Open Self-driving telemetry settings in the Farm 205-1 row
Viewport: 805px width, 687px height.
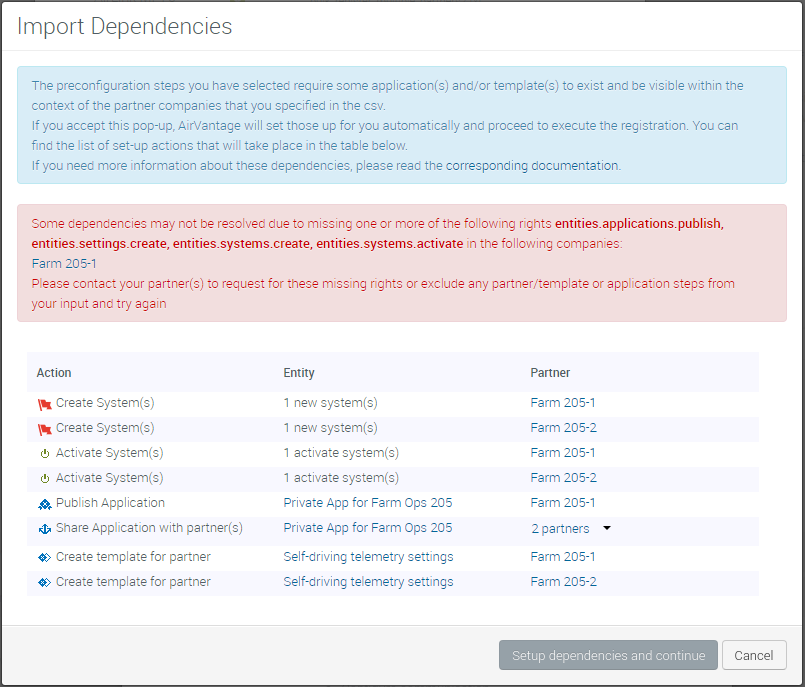coord(368,556)
